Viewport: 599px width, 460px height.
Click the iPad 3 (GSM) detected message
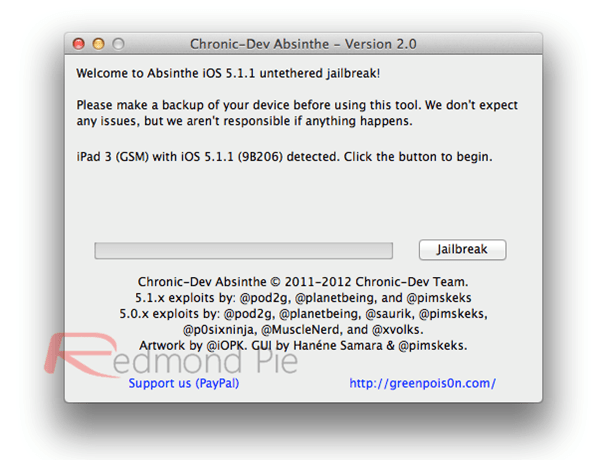point(284,157)
